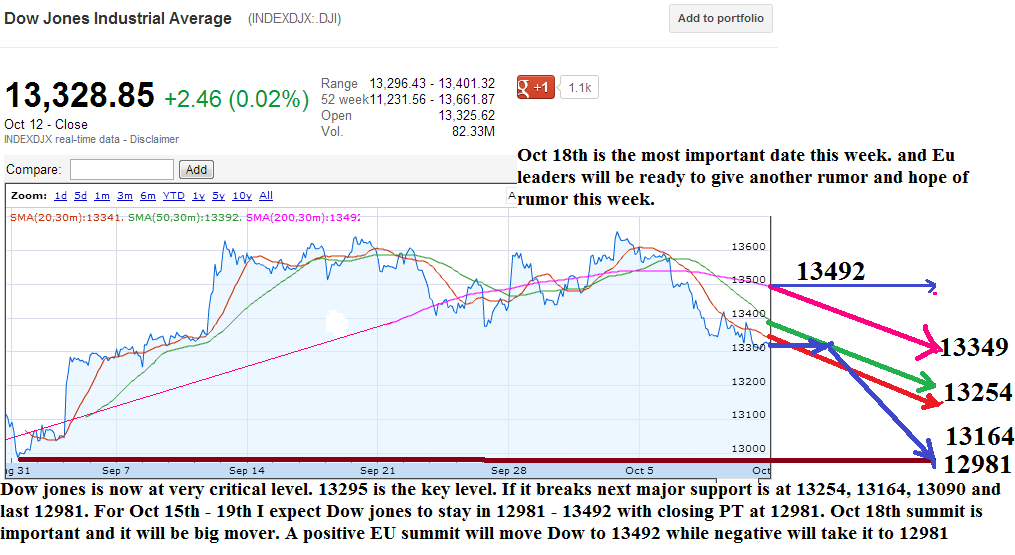1015x555 pixels.
Task: Open the 1.1k share count bubble
Action: point(579,87)
